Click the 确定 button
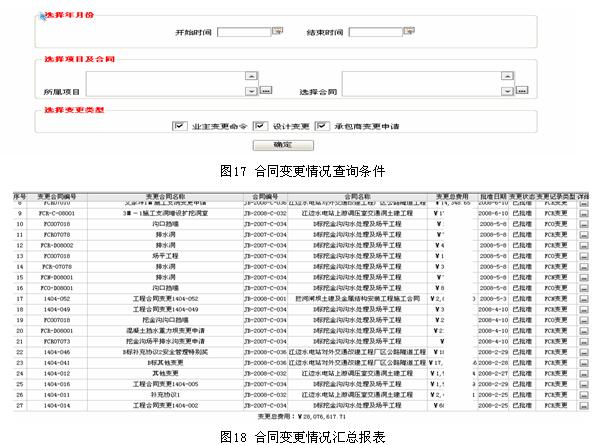Image resolution: width=594 pixels, height=445 pixels. pyautogui.click(x=283, y=145)
